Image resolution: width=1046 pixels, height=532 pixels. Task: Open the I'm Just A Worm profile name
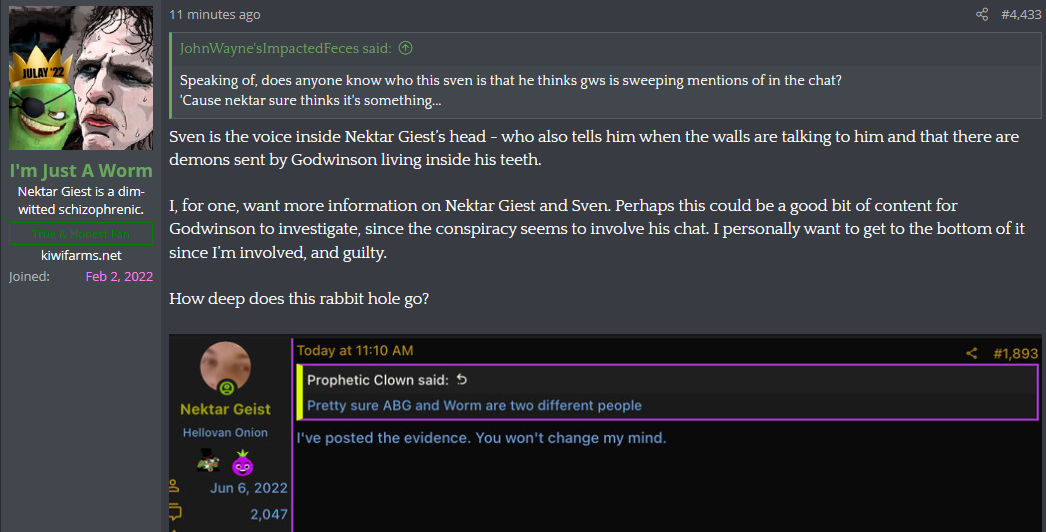click(81, 170)
